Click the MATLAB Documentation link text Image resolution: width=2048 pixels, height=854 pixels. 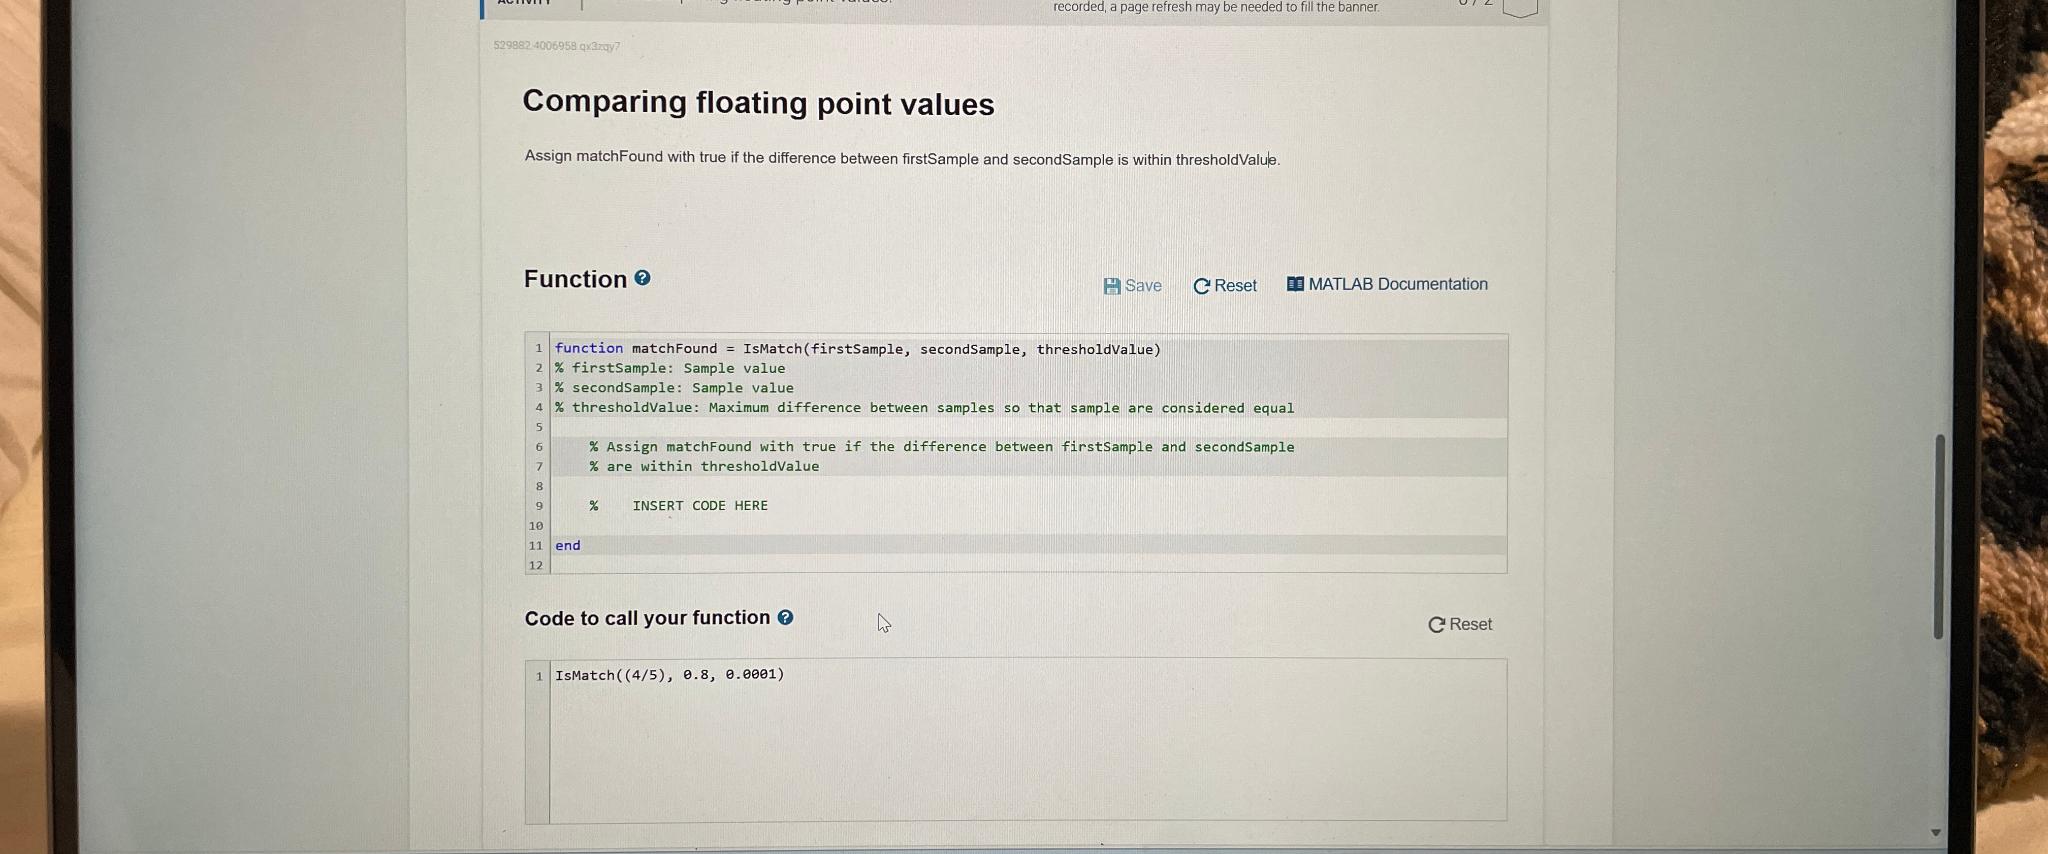point(1398,284)
